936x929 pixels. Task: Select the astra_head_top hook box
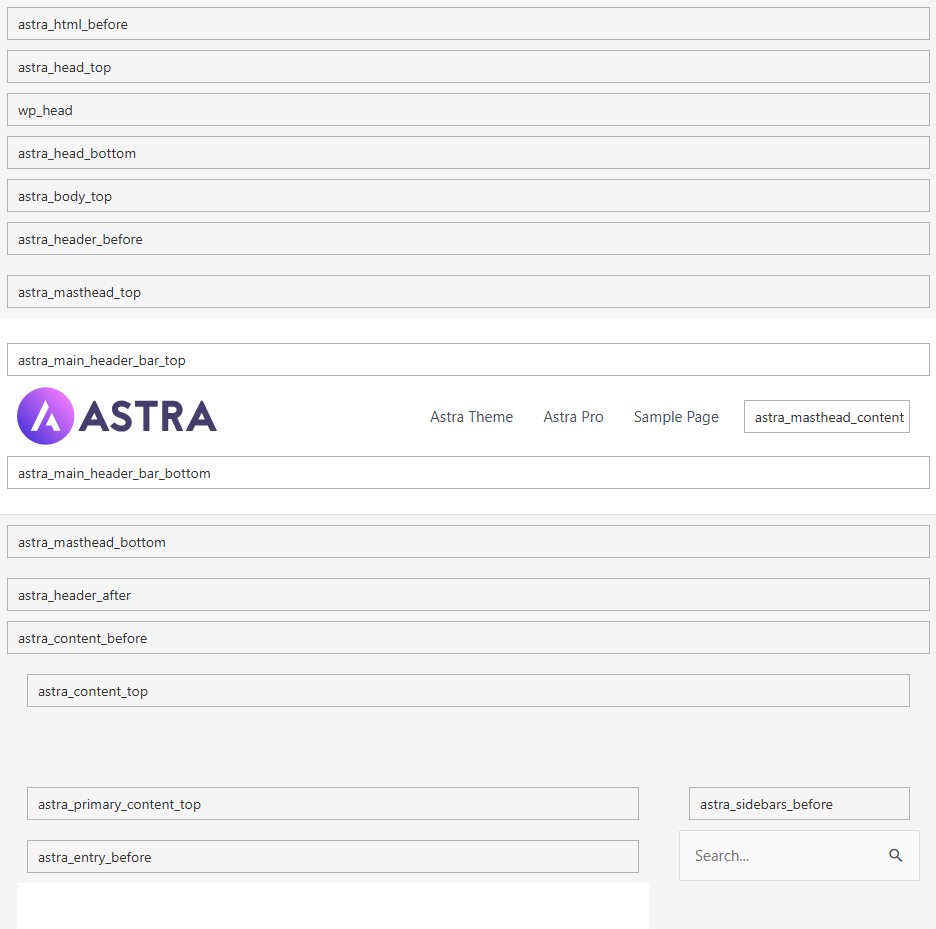pos(468,67)
